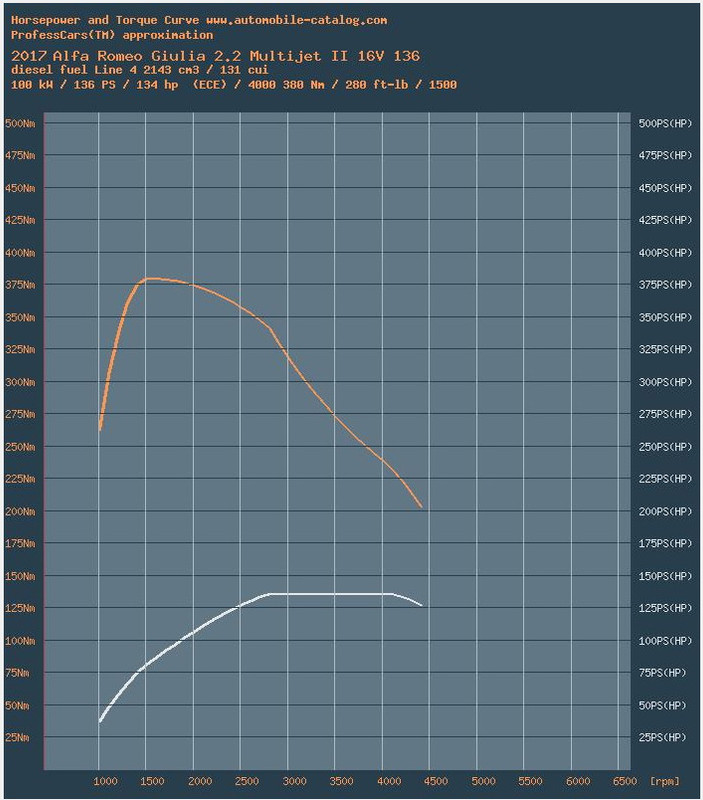Click the '5500' rpm axis label
Screen dimensions: 703x800
531,782
